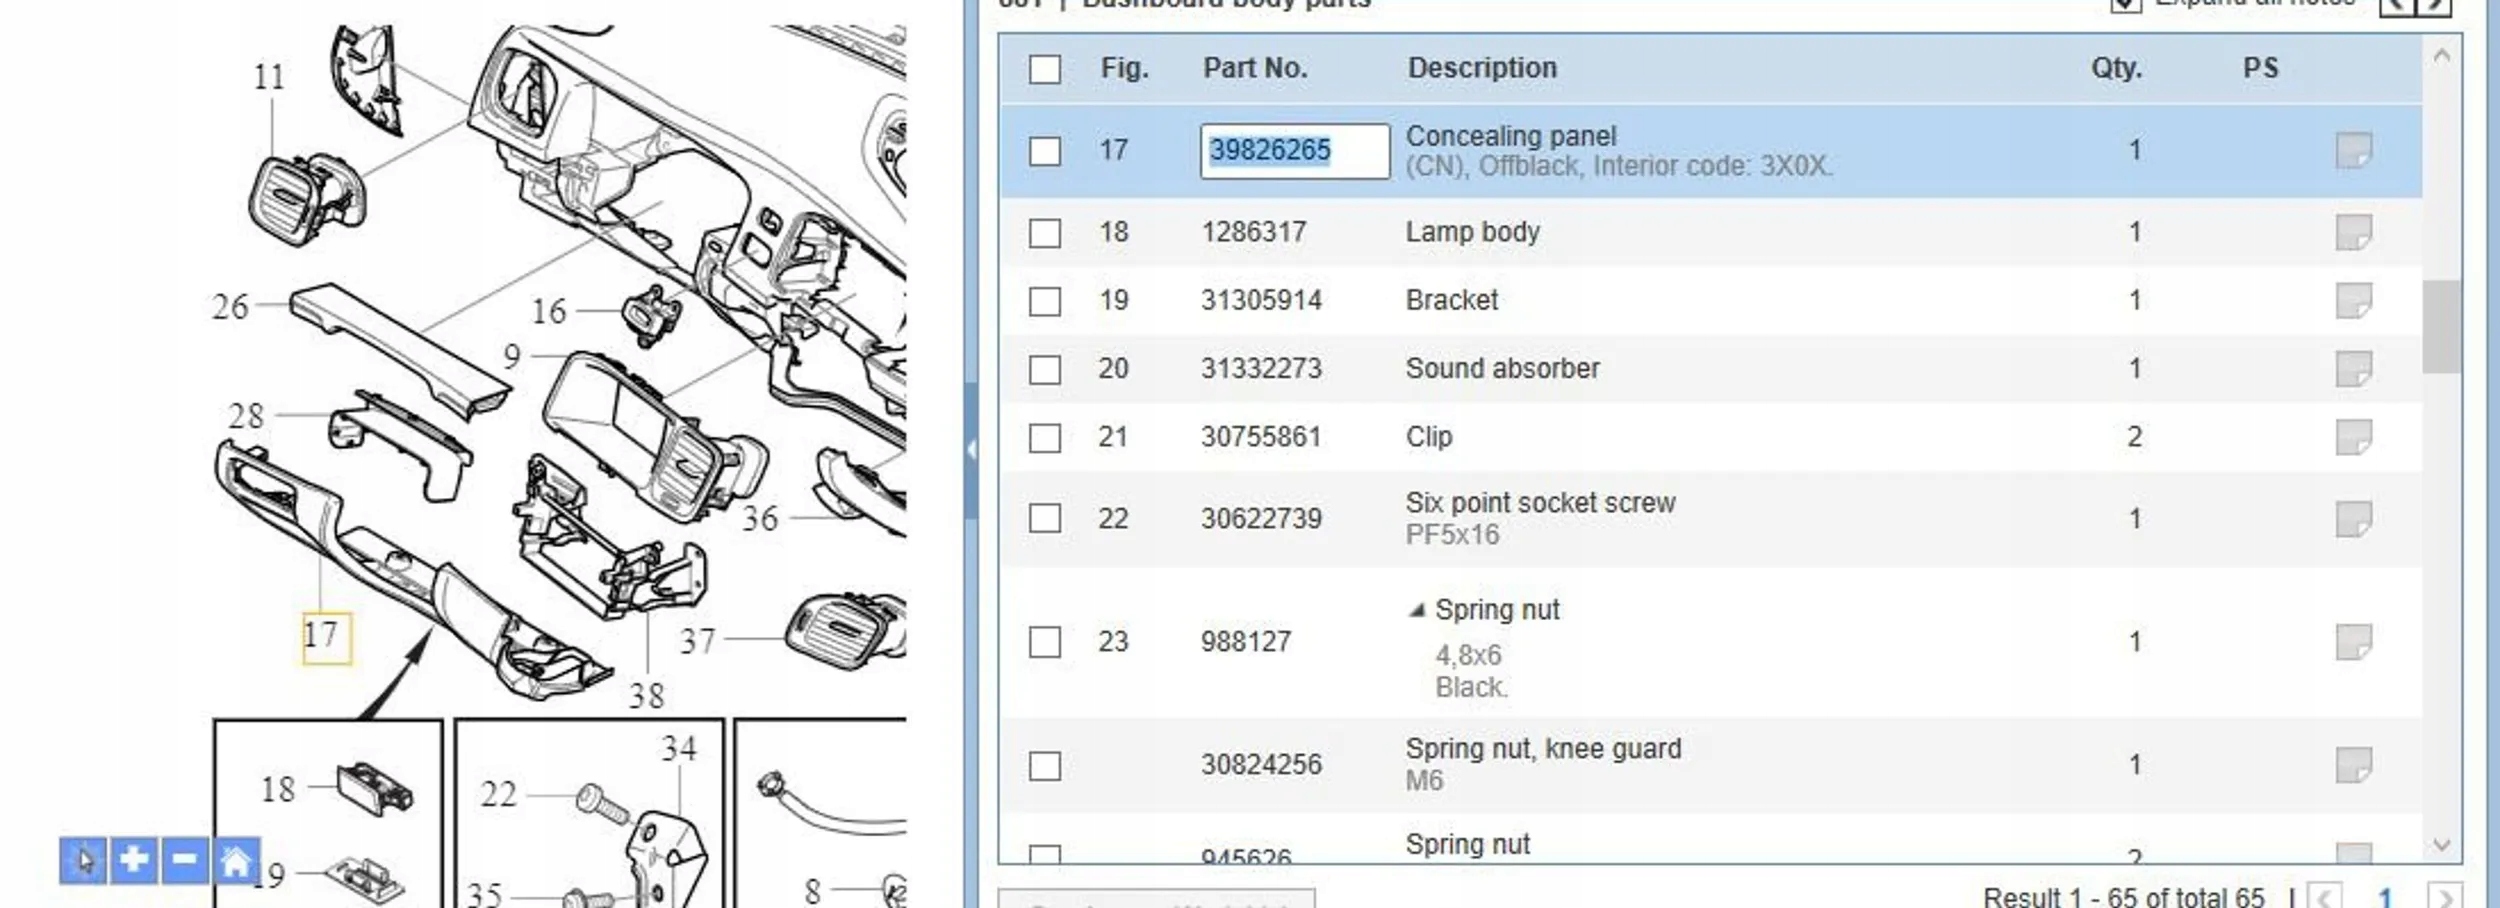2500x908 pixels.
Task: Tick the select-all checkbox in table header
Action: pos(1045,69)
